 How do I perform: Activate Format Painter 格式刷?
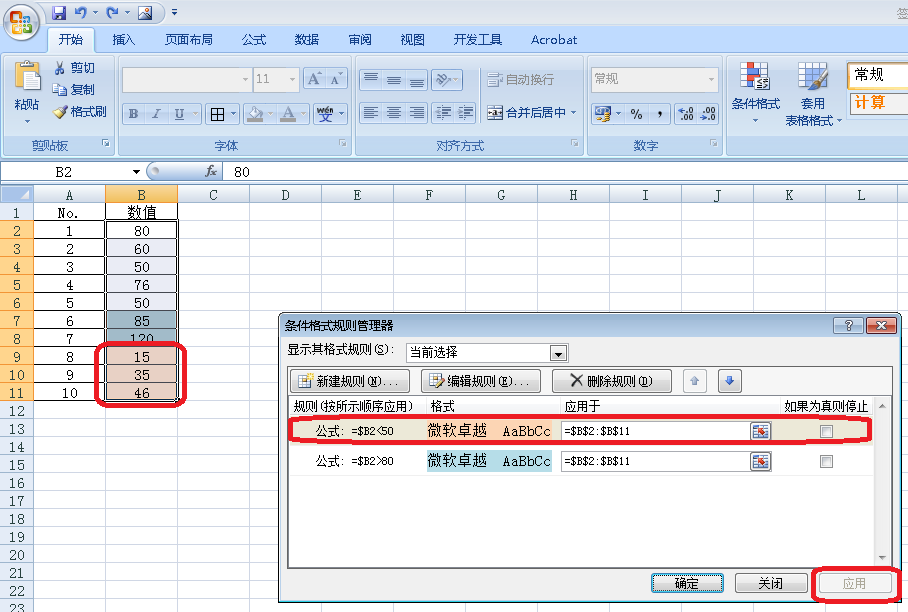click(80, 112)
